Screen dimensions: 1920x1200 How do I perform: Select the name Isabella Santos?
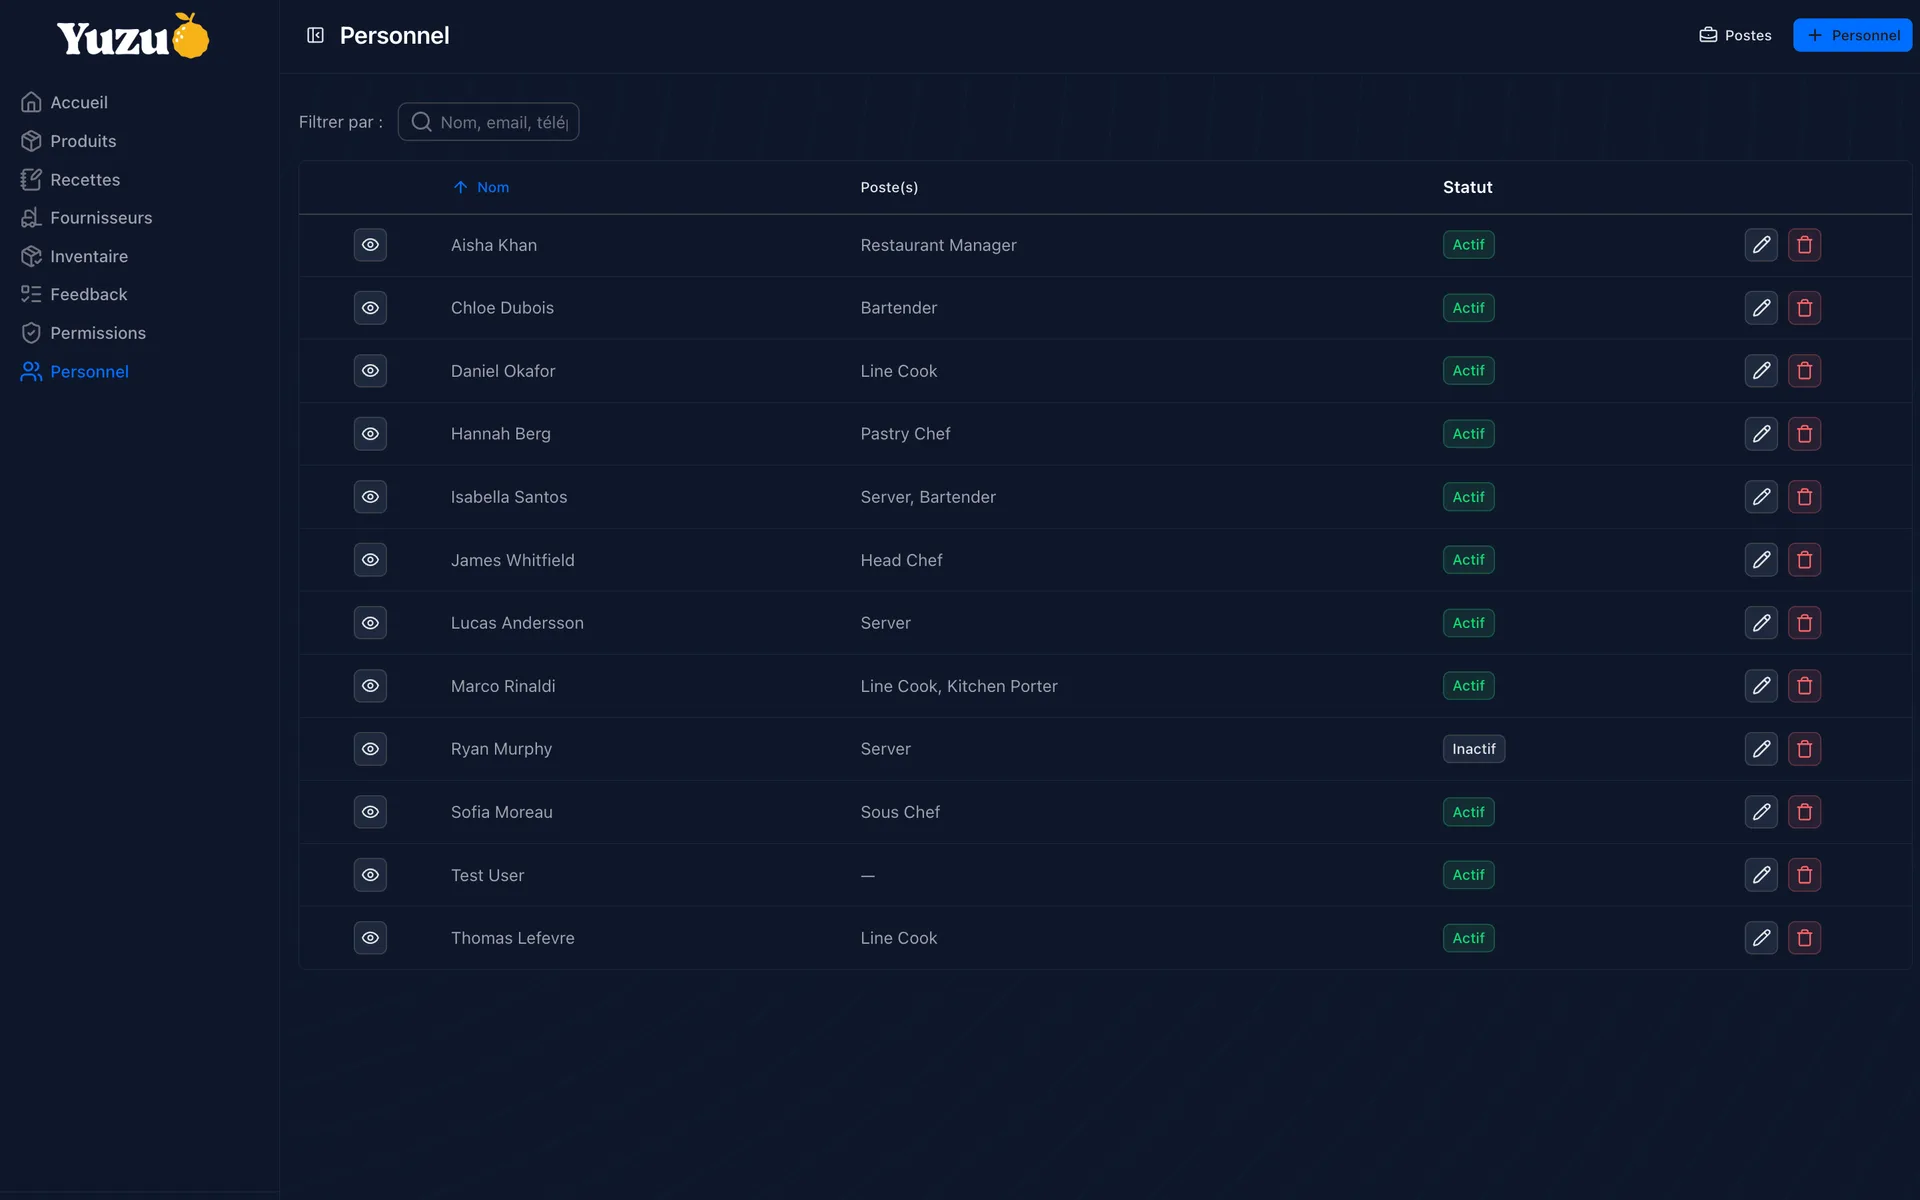[x=508, y=497]
